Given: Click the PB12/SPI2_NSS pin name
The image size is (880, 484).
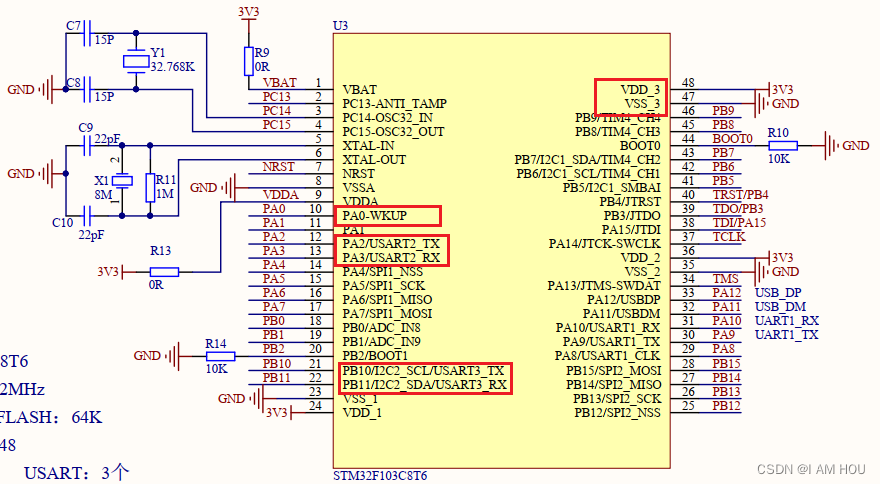Looking at the screenshot, I should coord(617,413).
